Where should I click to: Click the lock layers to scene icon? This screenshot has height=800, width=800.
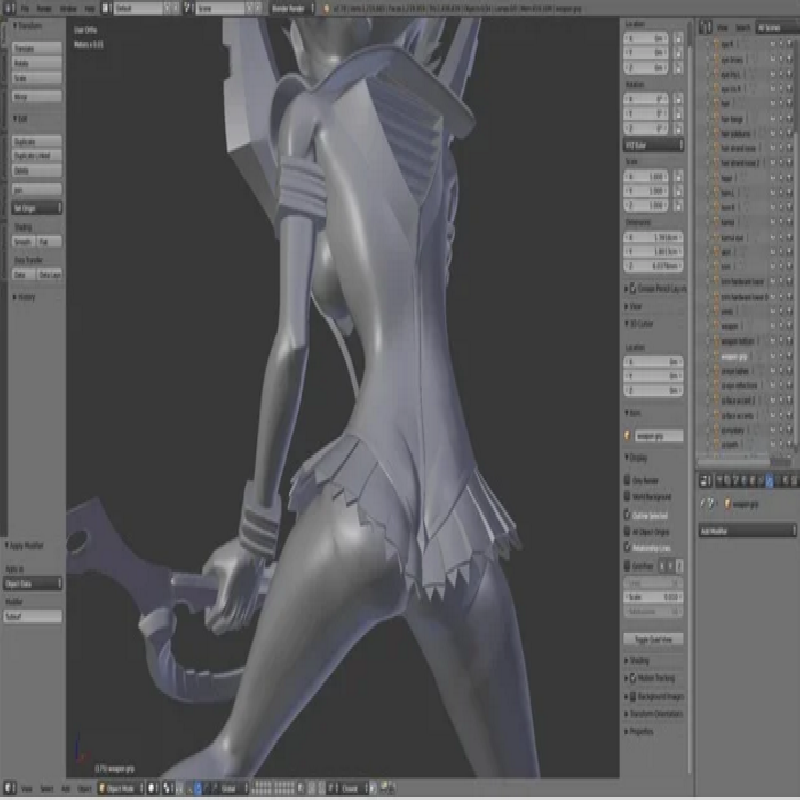click(301, 788)
